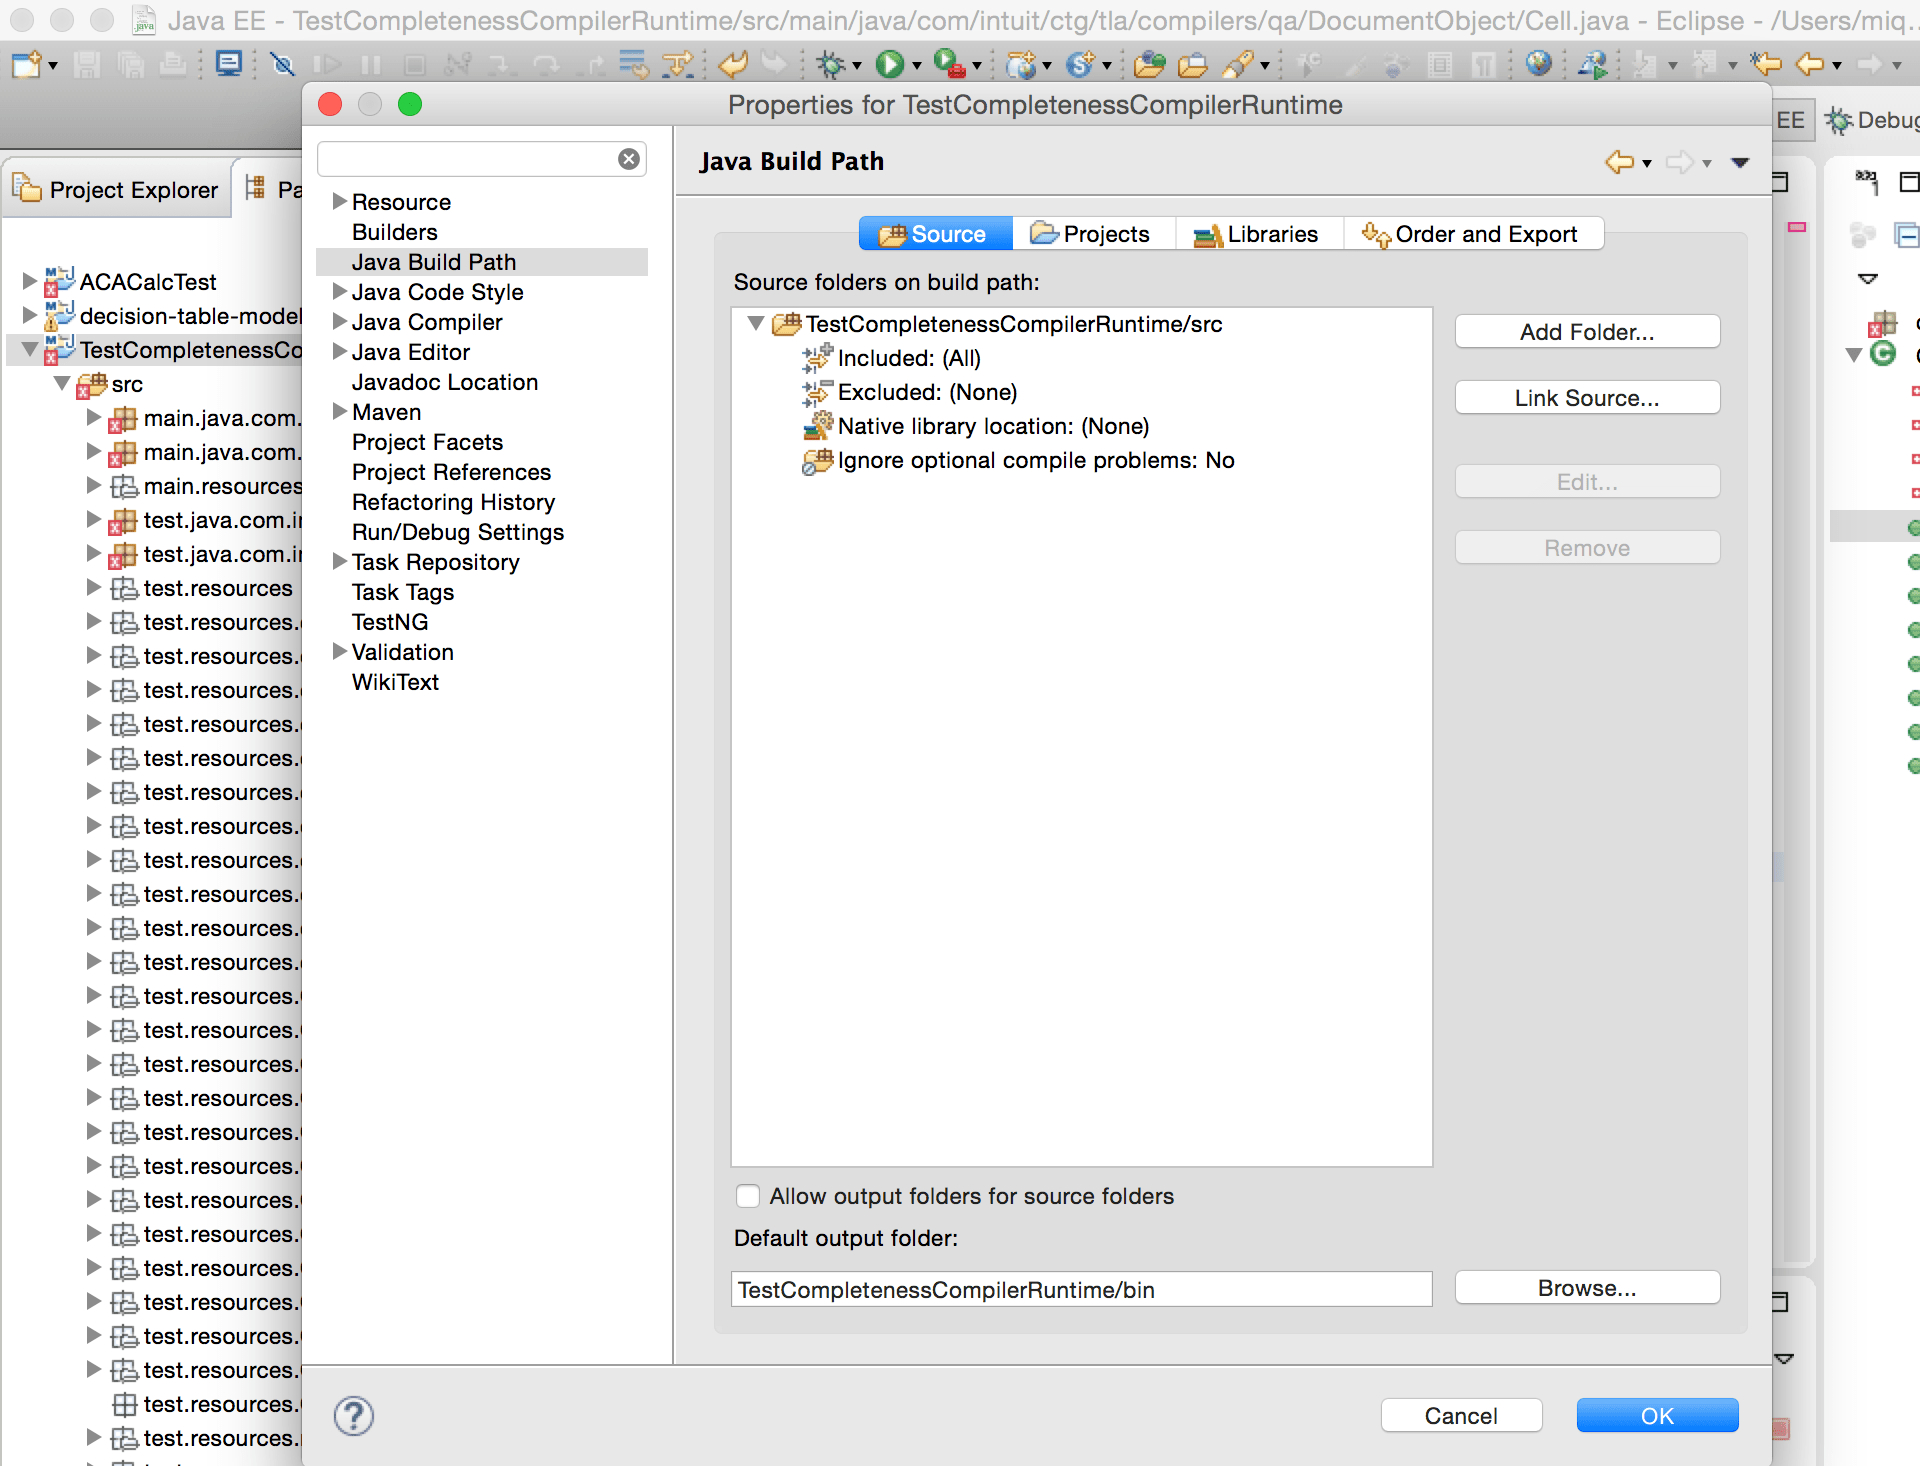Click the Run on Server toolbar icon
Viewport: 1920px width, 1466px height.
tap(1594, 65)
